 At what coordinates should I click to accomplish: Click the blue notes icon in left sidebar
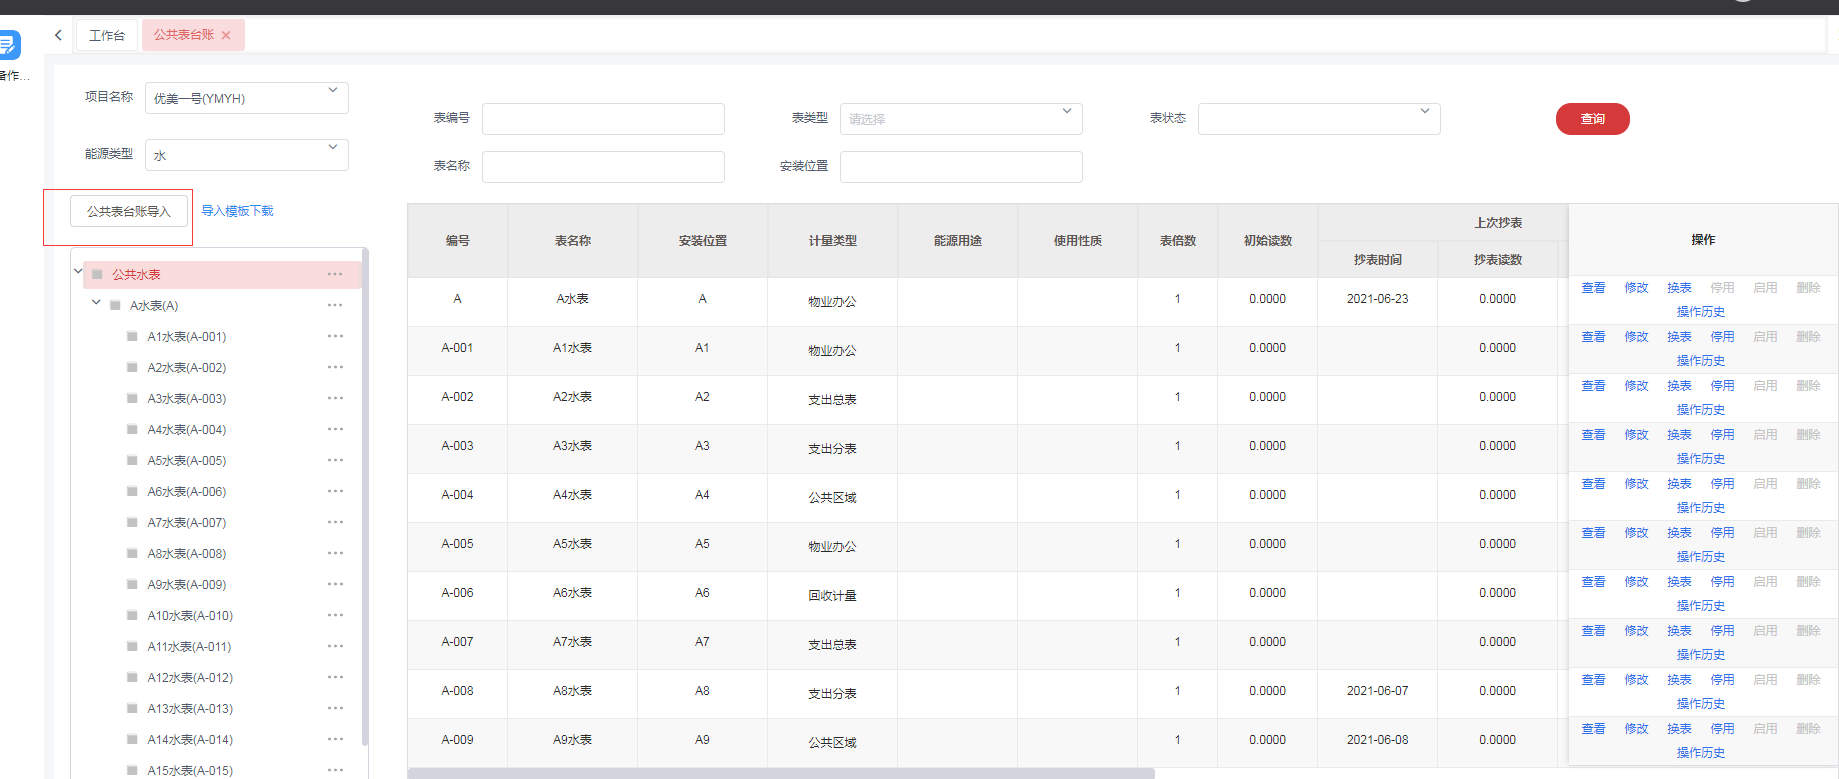point(8,45)
